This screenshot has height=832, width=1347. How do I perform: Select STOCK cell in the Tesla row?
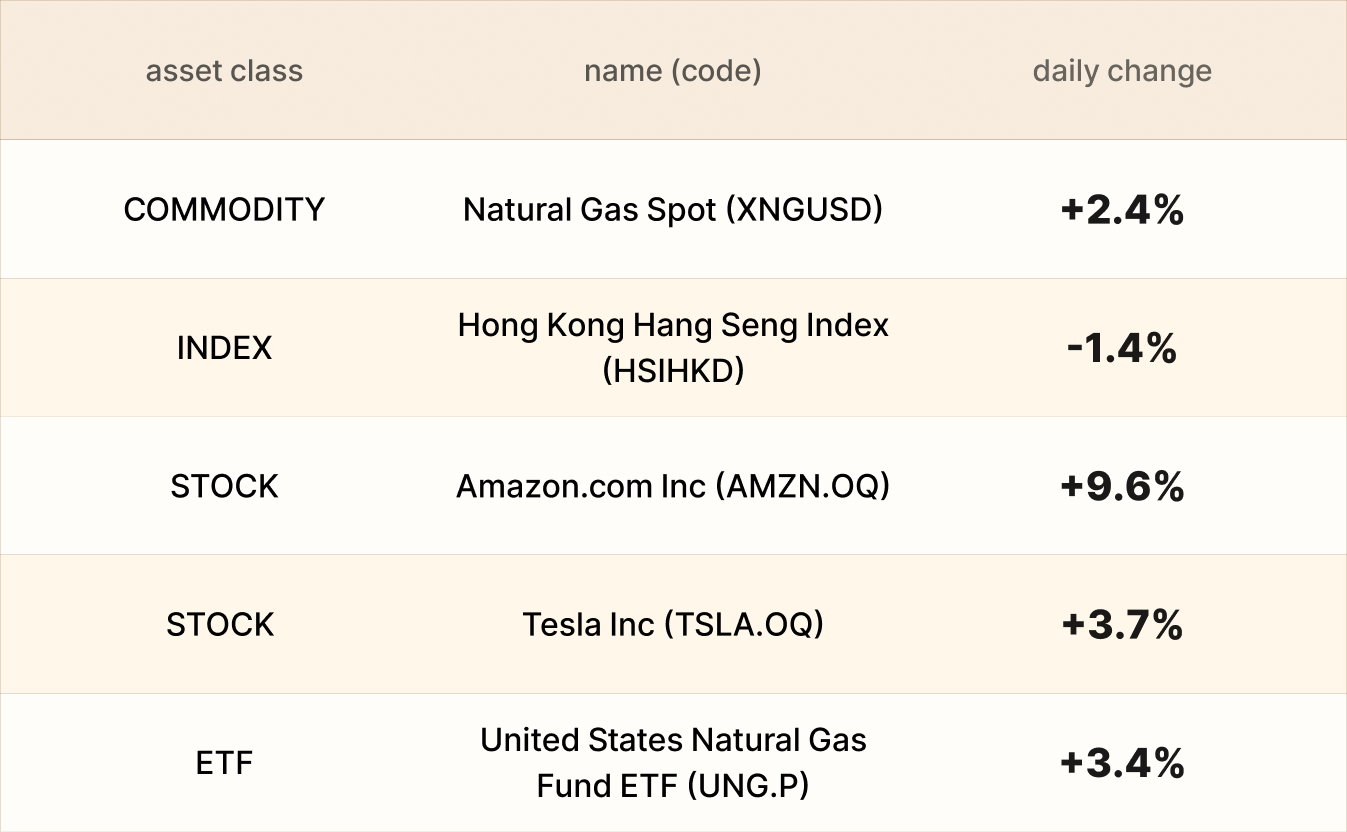[220, 625]
